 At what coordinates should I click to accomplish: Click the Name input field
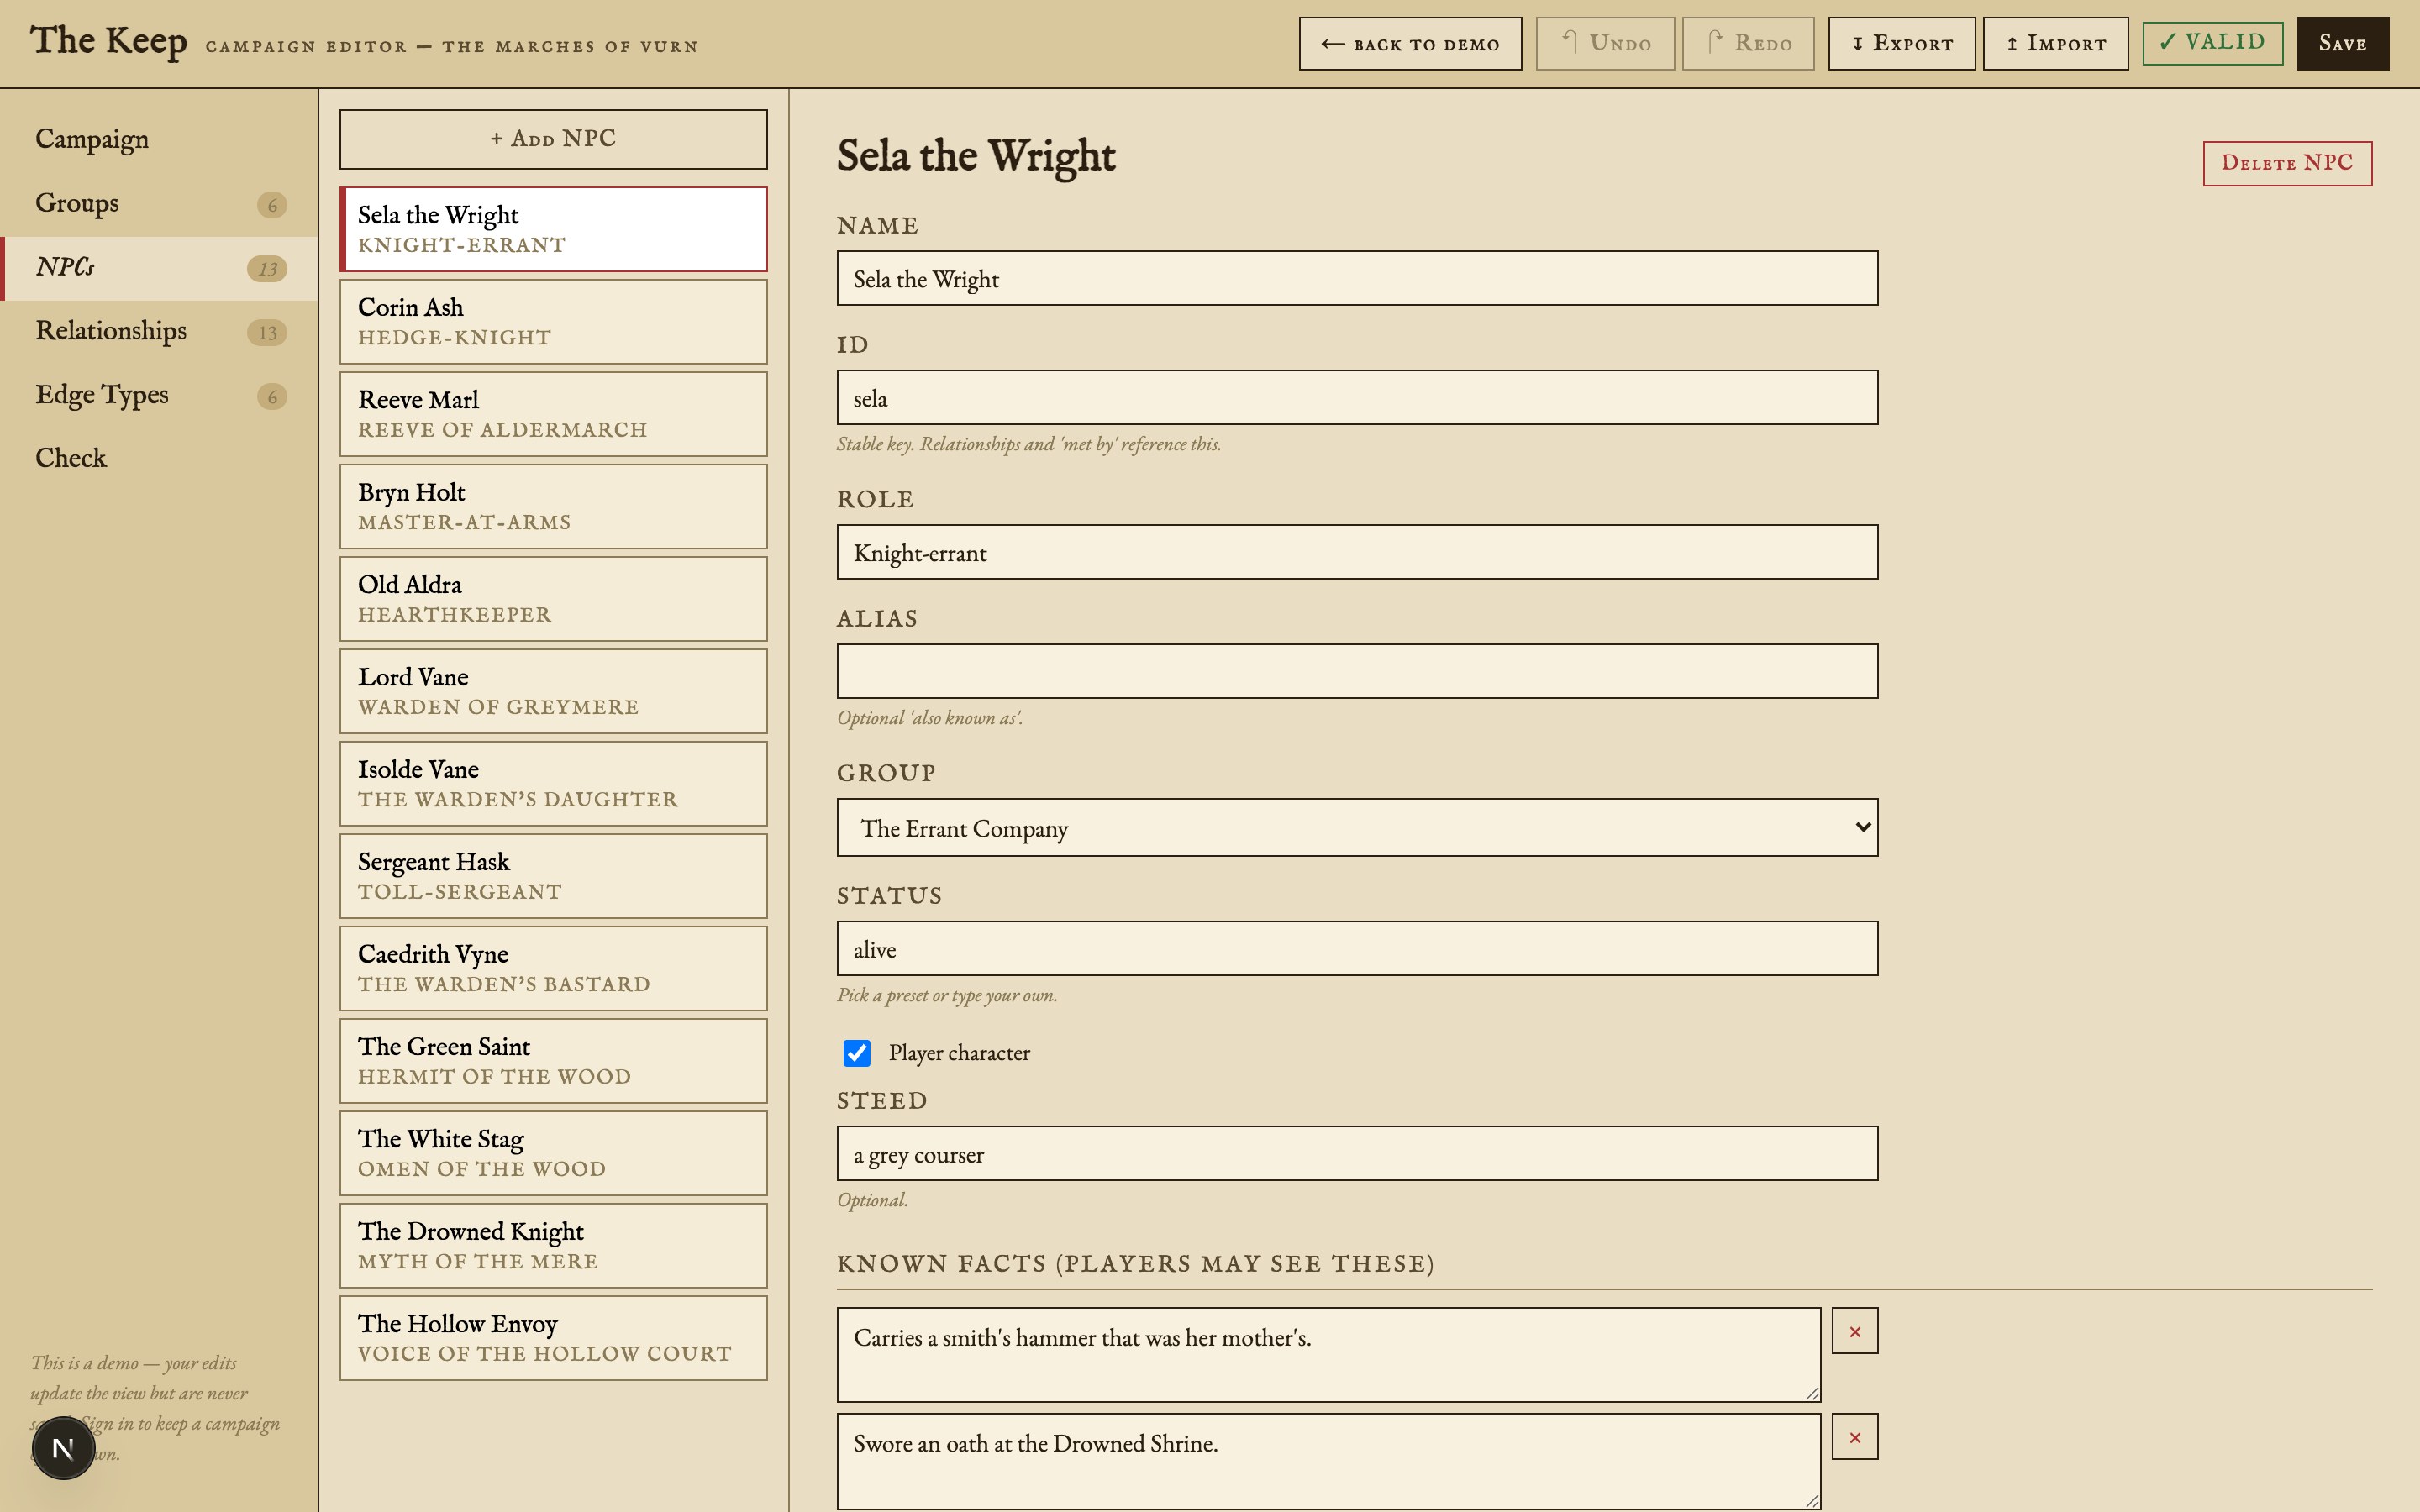tap(1357, 278)
